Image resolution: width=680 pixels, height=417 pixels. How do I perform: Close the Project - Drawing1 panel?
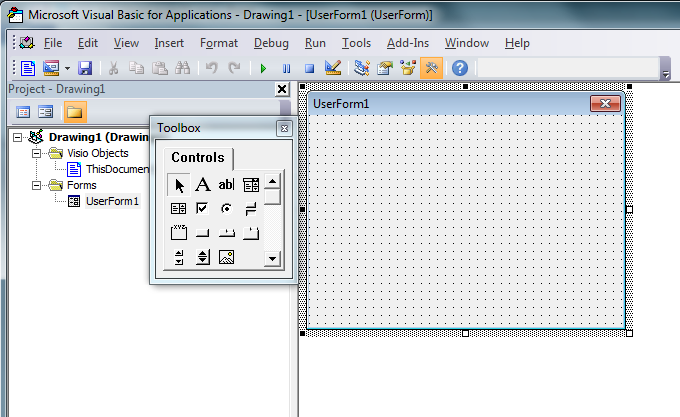[x=282, y=89]
